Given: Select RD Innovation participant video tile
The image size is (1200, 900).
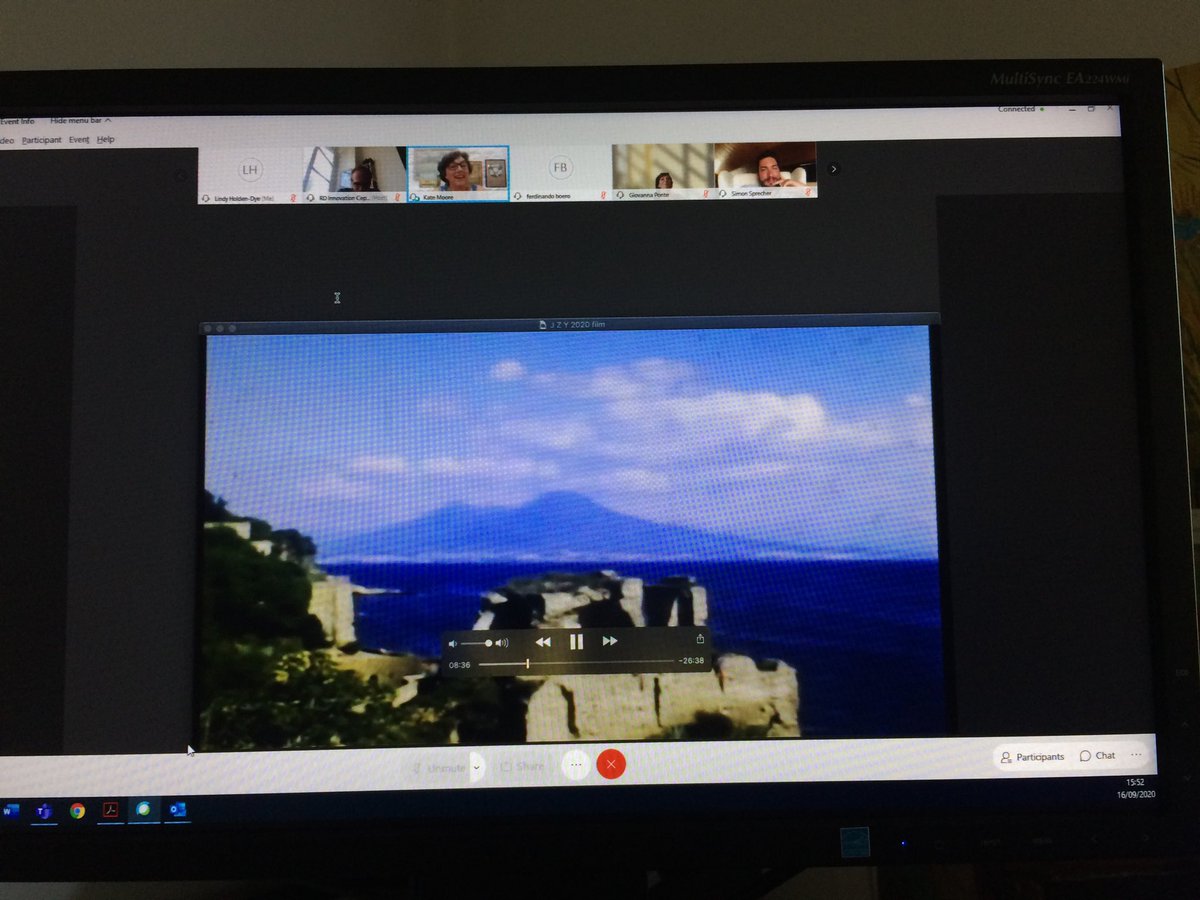Looking at the screenshot, I should 355,173.
